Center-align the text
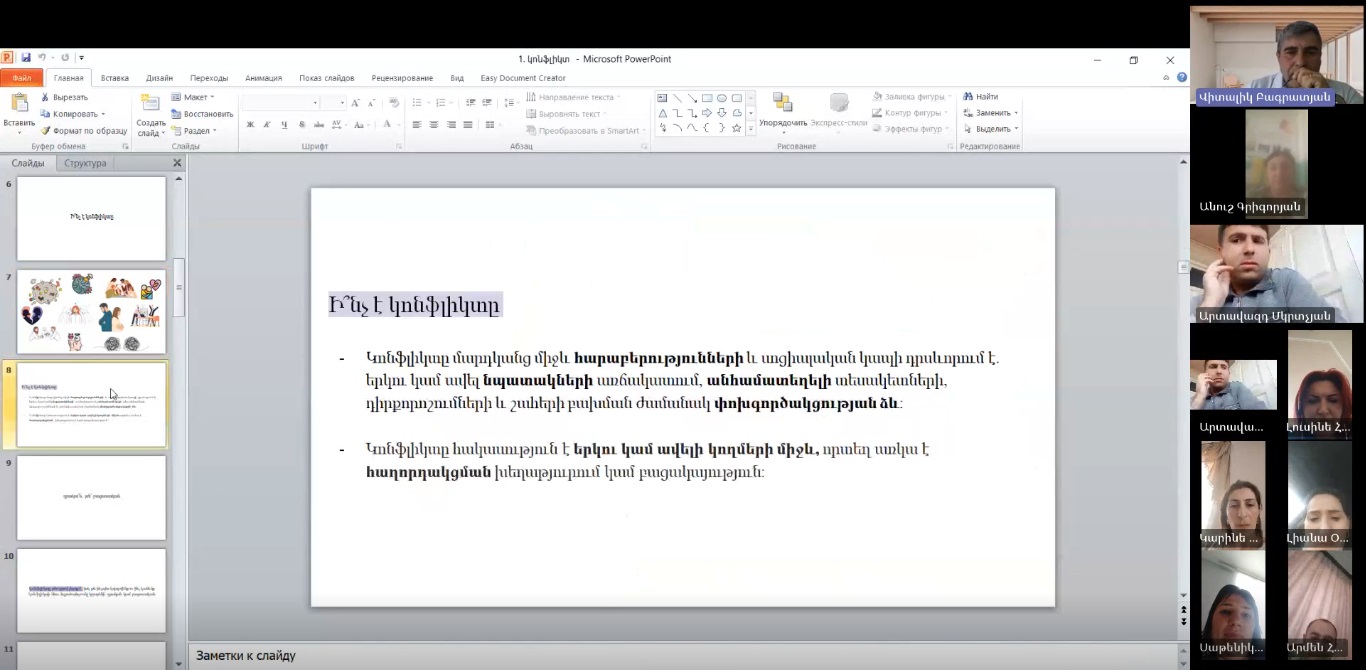Screen dimensions: 1366x670 pyautogui.click(x=433, y=125)
